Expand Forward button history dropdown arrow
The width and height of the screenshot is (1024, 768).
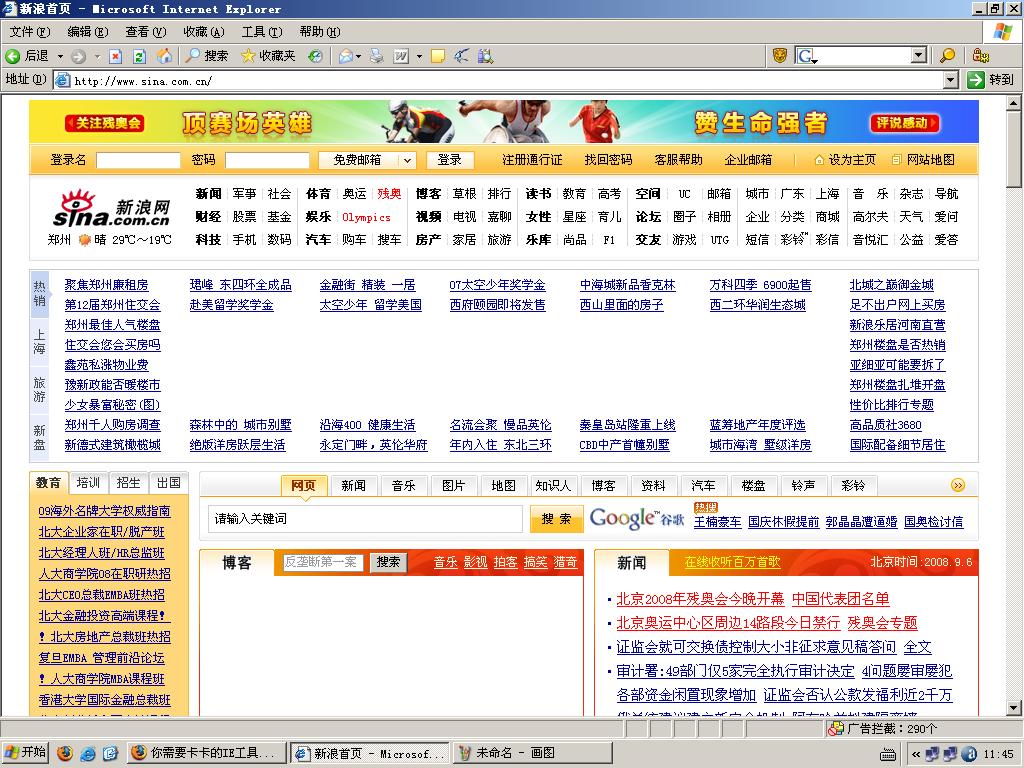97,57
